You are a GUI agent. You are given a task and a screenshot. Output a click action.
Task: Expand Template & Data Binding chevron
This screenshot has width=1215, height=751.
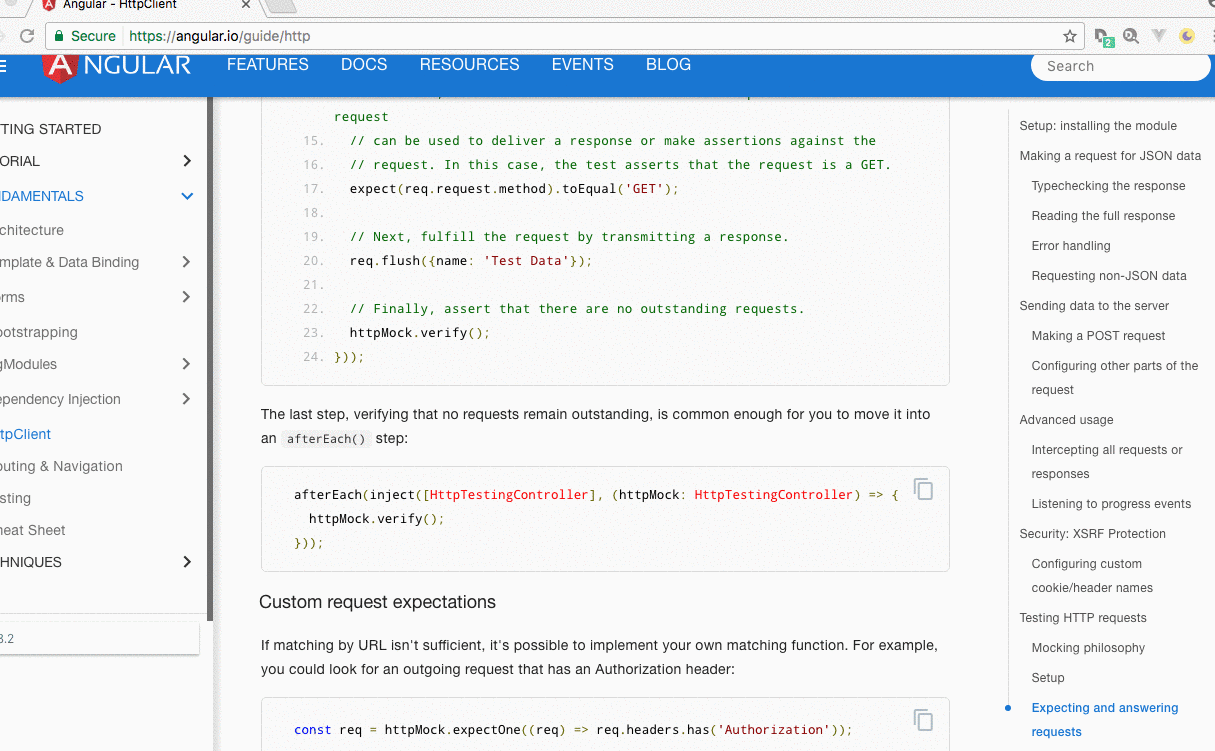(x=187, y=262)
